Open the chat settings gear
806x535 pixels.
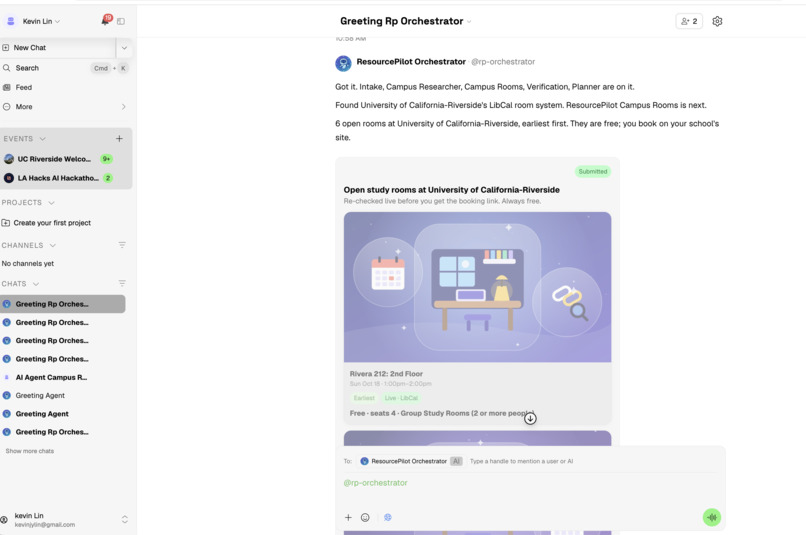pos(717,21)
